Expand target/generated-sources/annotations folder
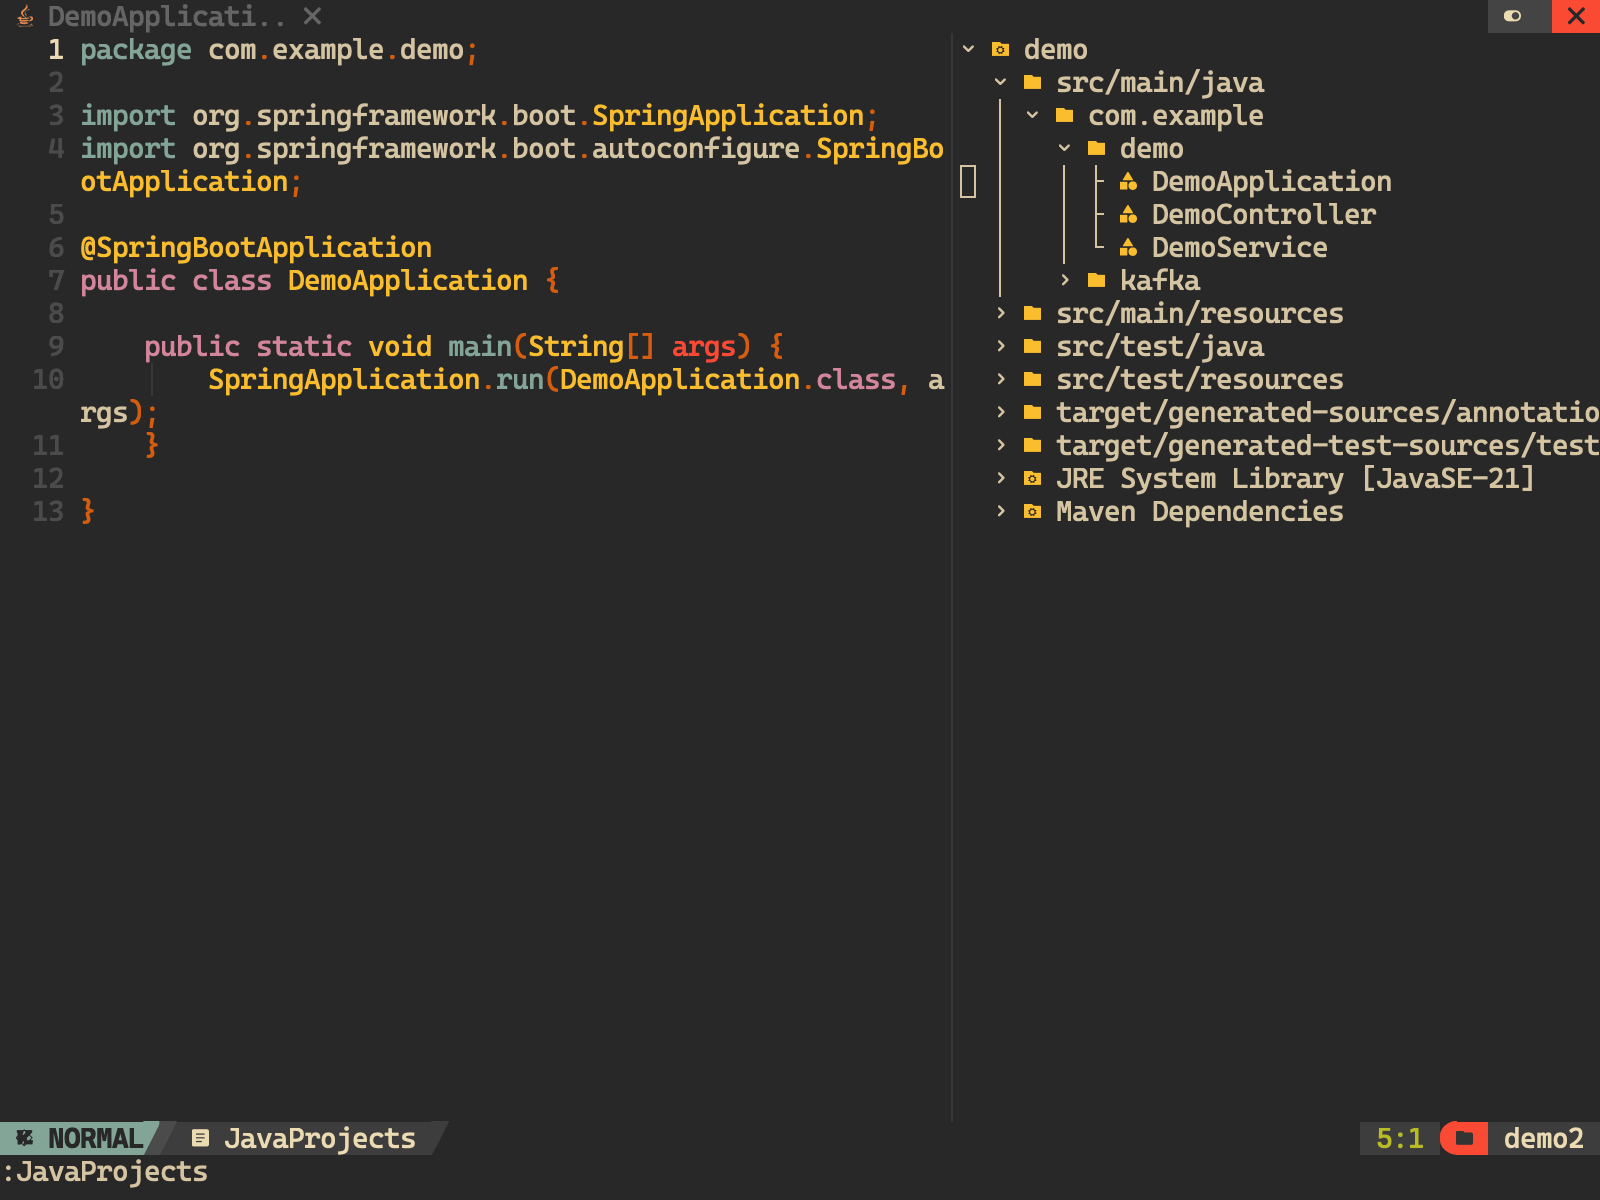The width and height of the screenshot is (1600, 1200). click(1000, 412)
